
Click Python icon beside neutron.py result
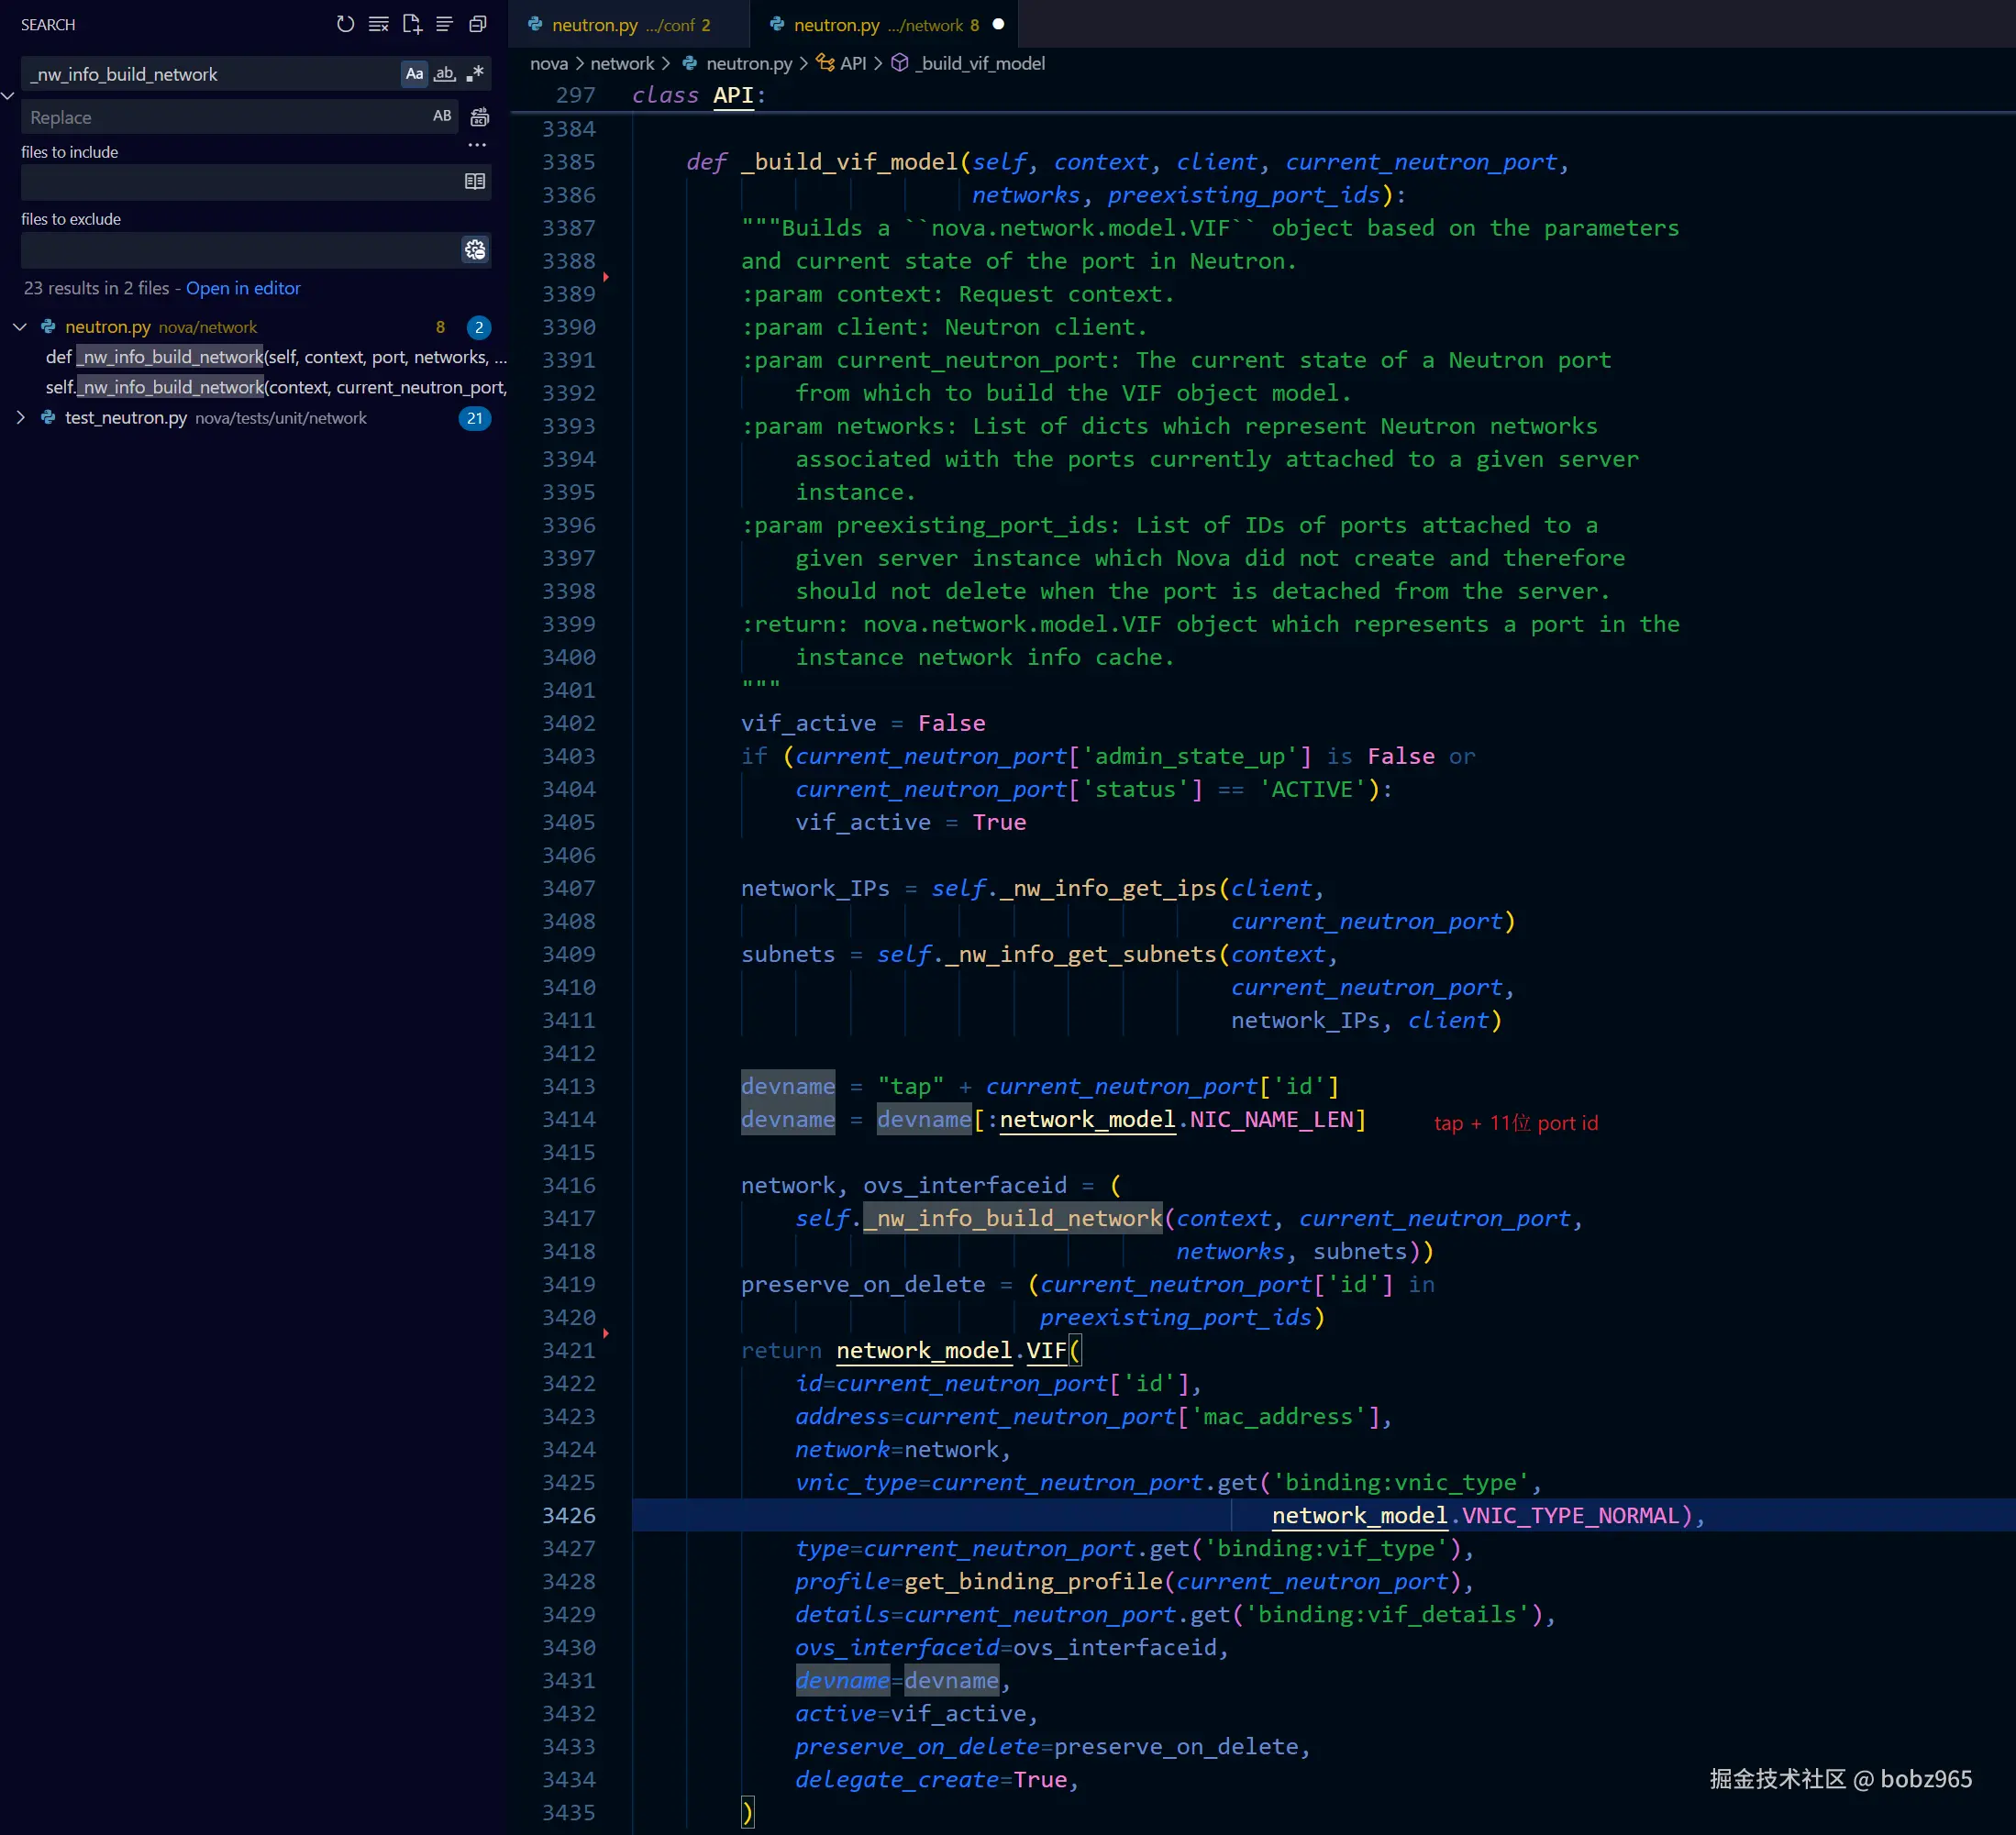[x=48, y=327]
